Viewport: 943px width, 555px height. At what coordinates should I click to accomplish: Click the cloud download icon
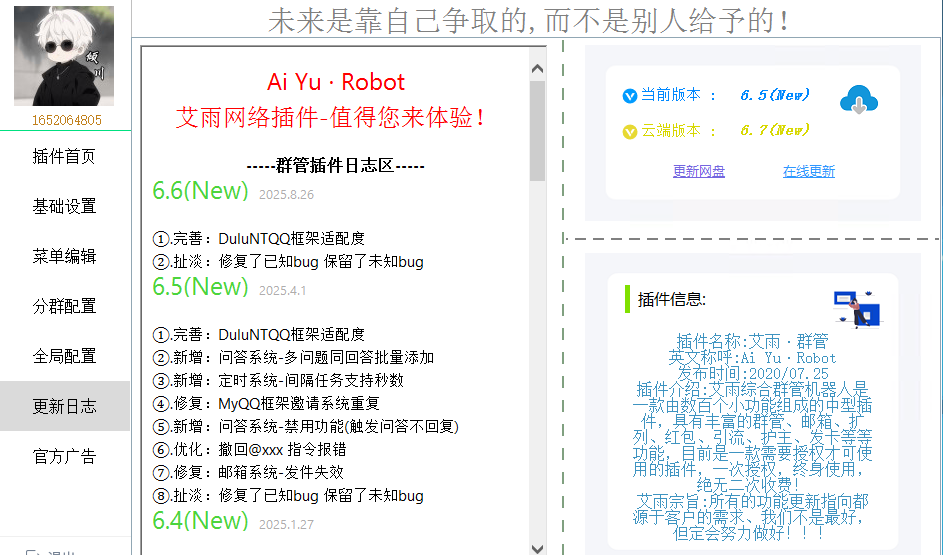[858, 100]
